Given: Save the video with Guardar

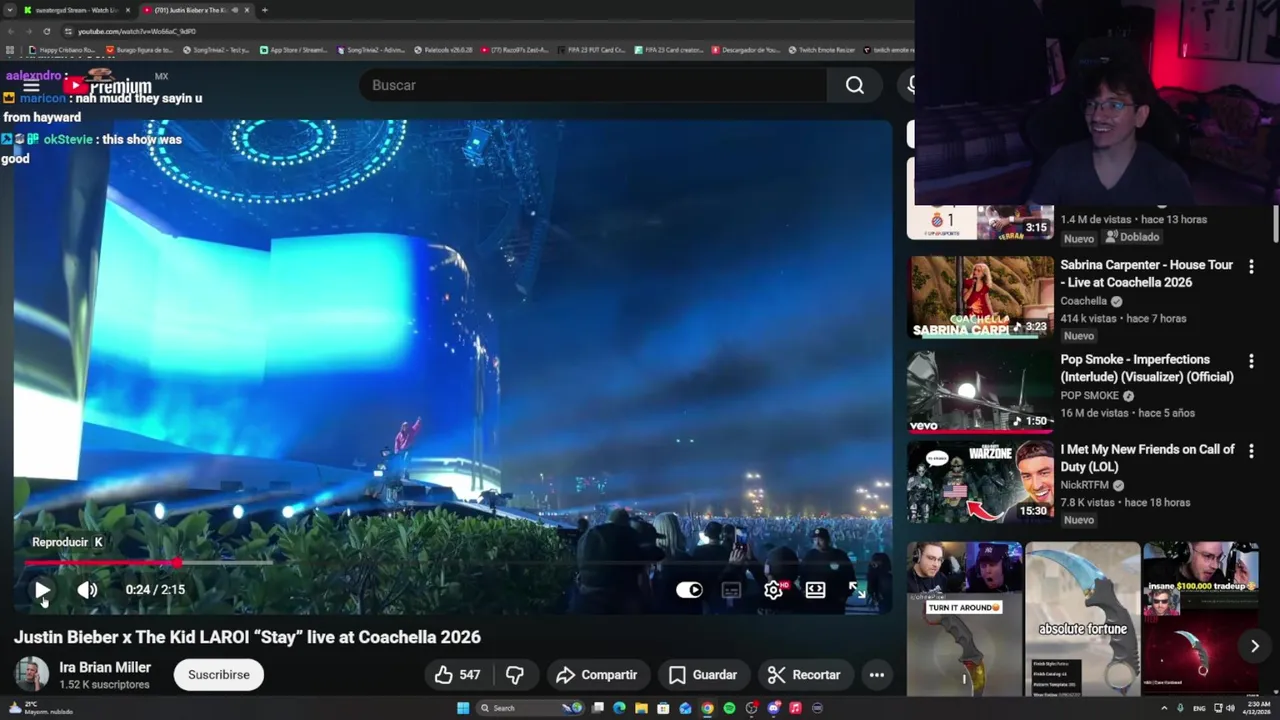Looking at the screenshot, I should [x=703, y=675].
